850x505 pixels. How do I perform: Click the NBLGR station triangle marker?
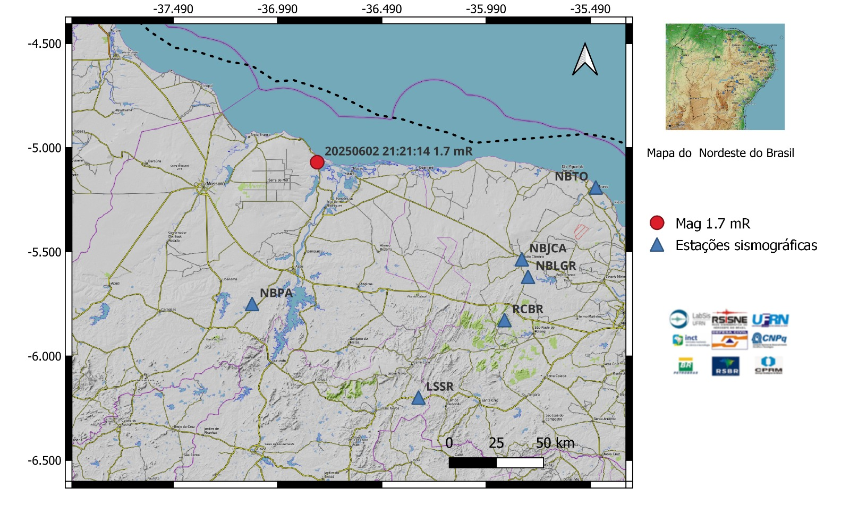[x=528, y=277]
